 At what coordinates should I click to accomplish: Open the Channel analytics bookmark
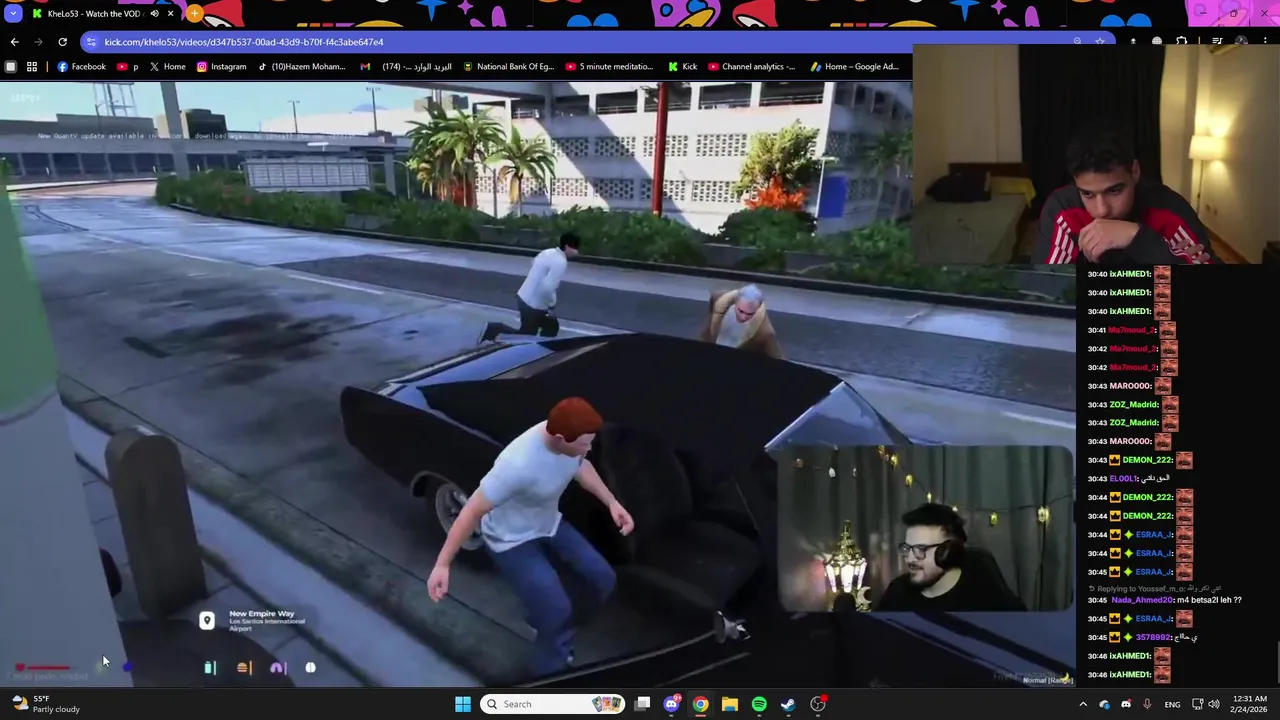pos(751,67)
